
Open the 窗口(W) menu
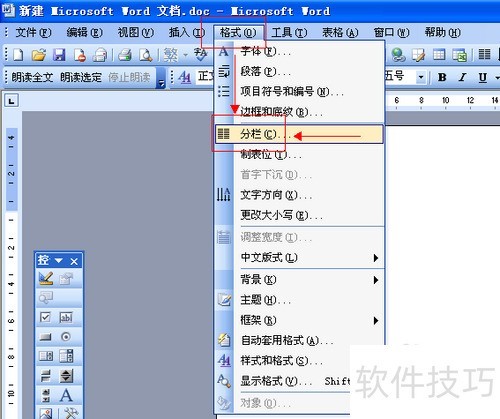pos(391,32)
